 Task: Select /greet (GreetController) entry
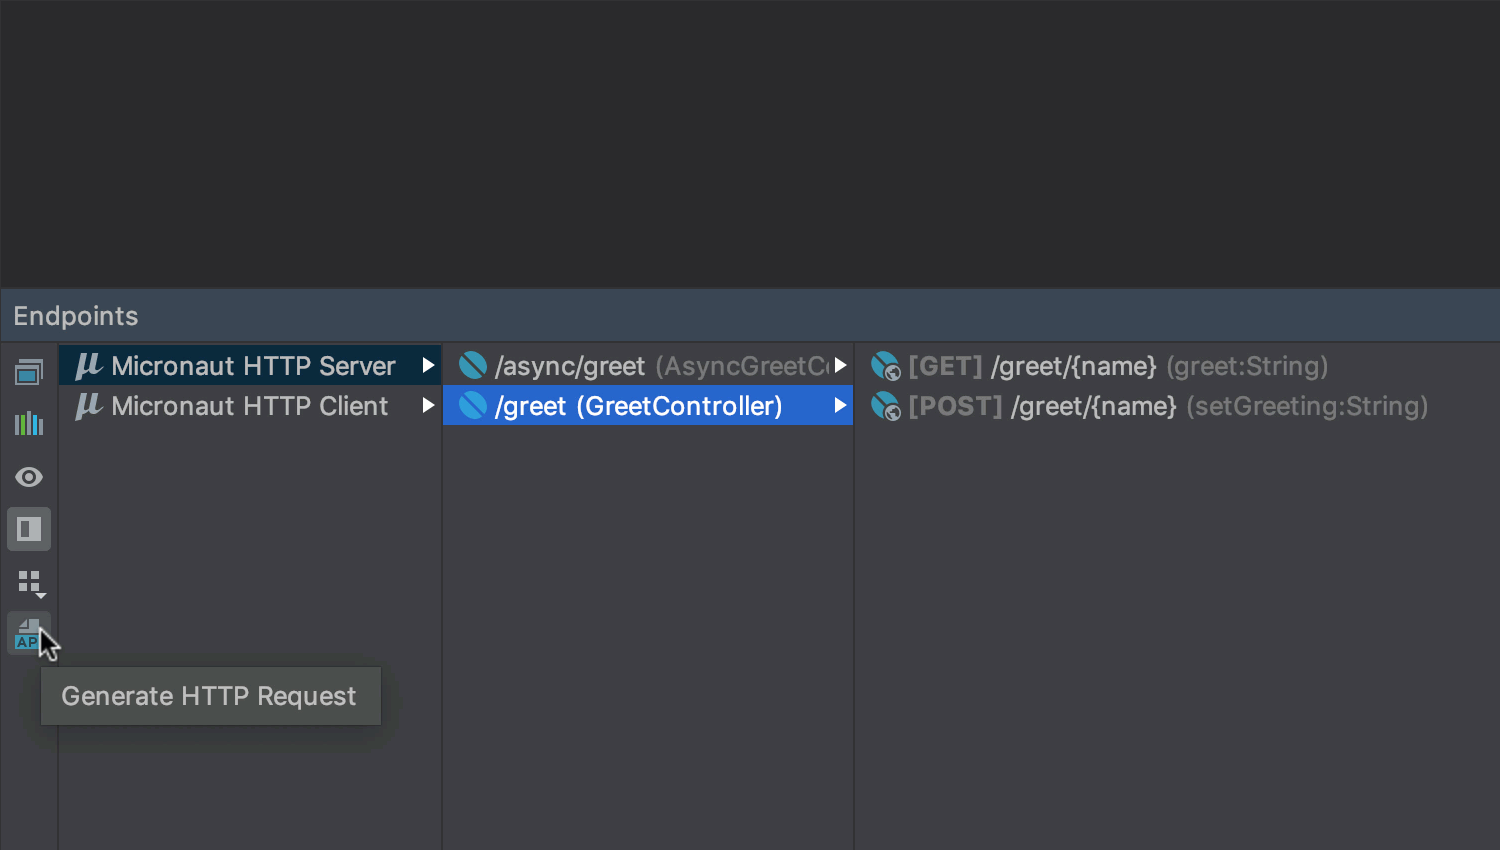648,405
